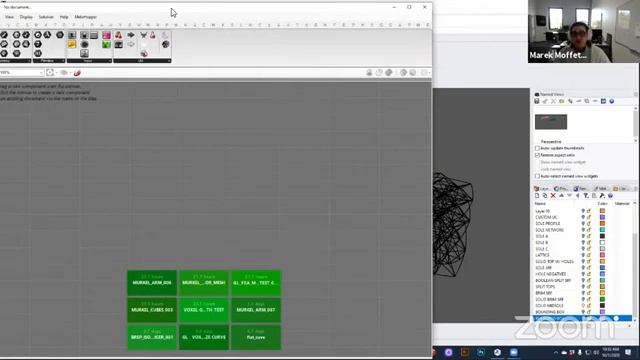The image size is (640, 360).
Task: Click the filter funnel icon in Layers toolbar
Action: coord(586,196)
